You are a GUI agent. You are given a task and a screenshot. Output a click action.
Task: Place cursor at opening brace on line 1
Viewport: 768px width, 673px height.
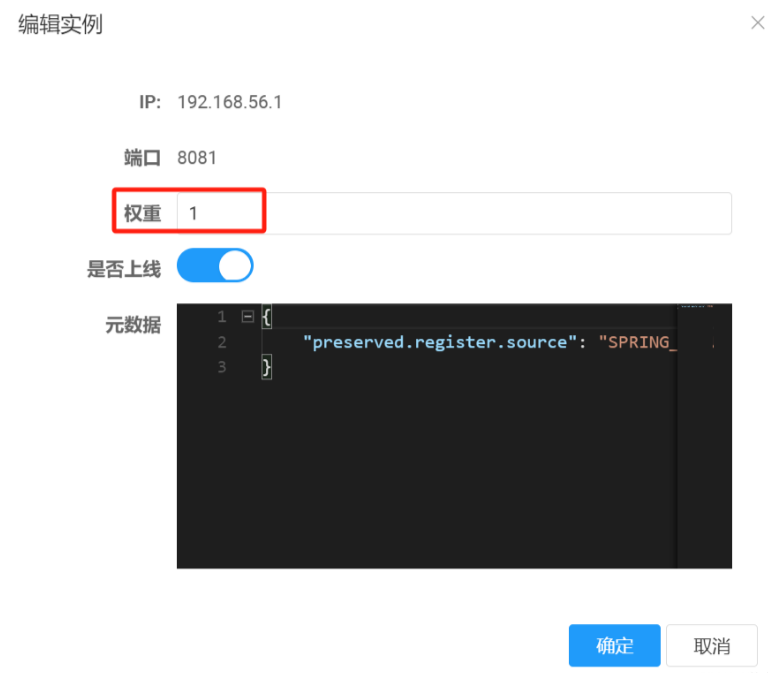266,317
